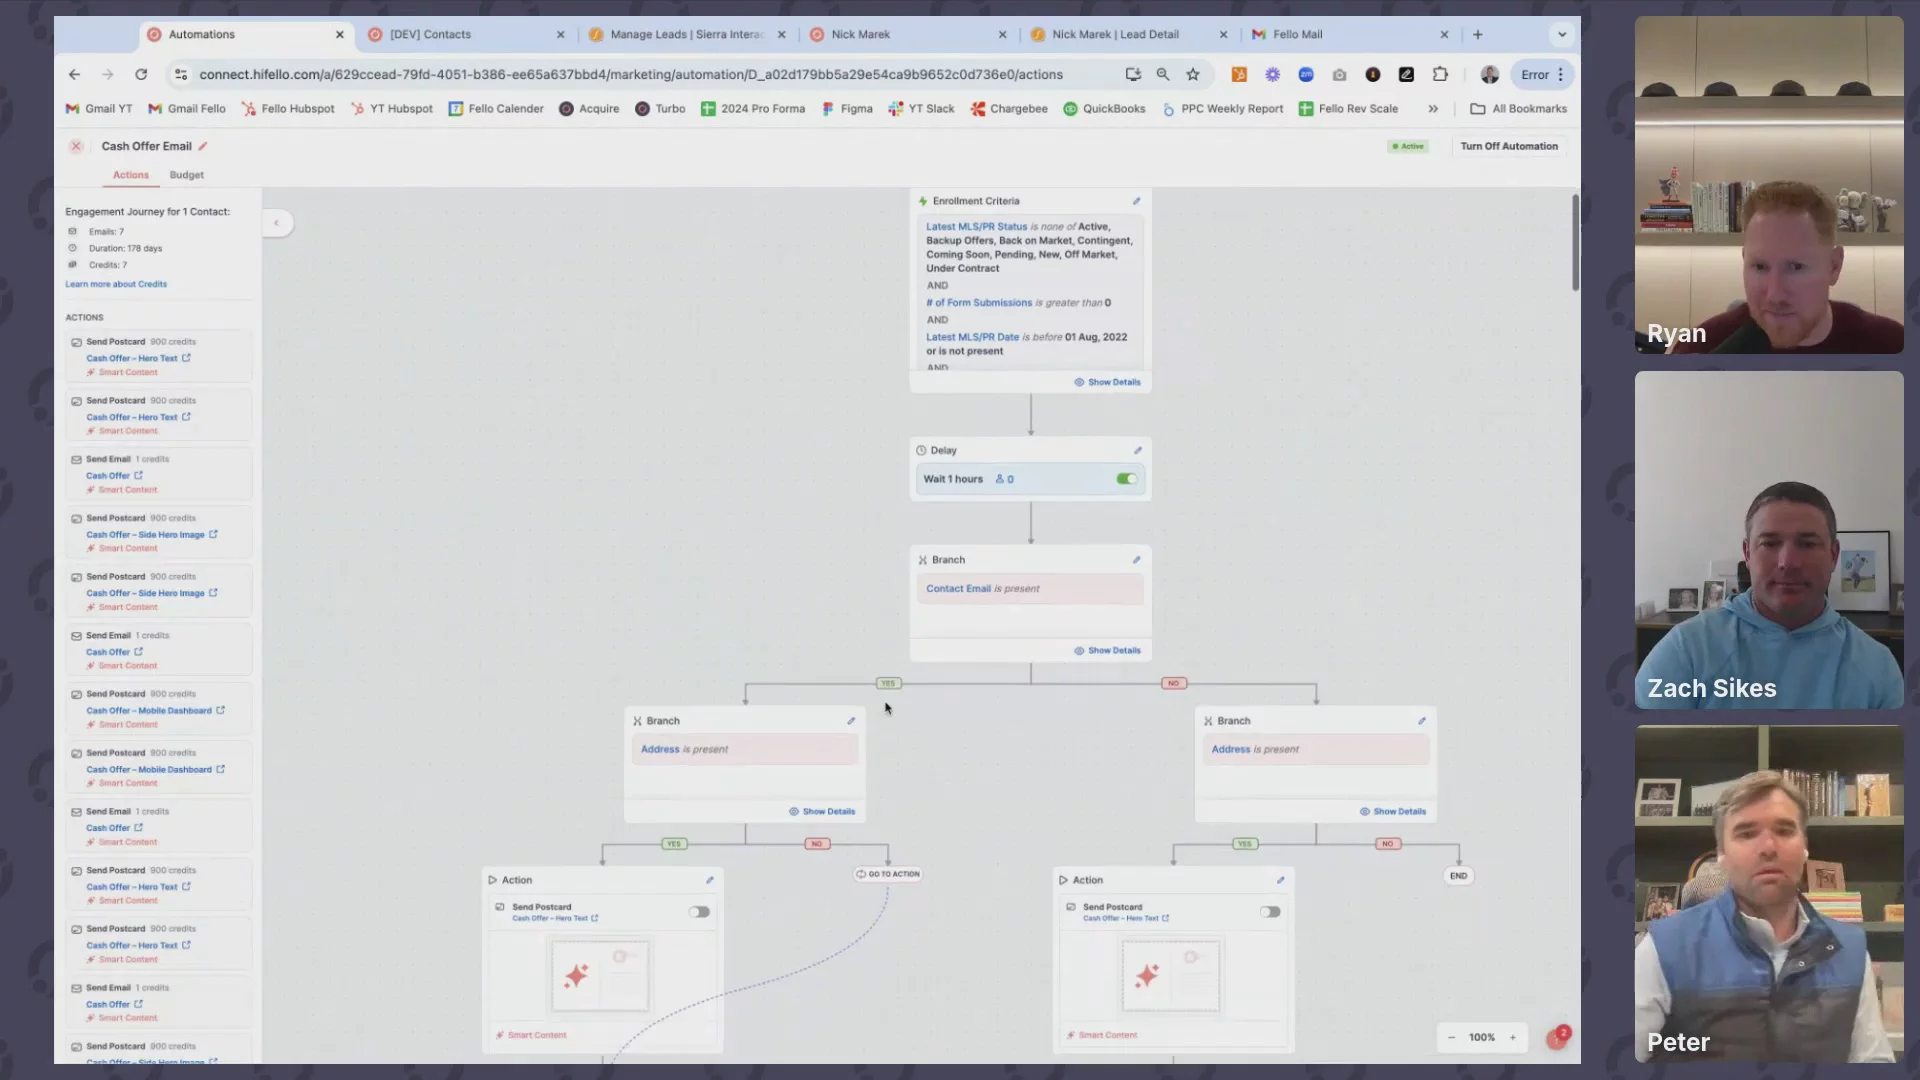This screenshot has width=1920, height=1080.
Task: Toggle the left Send Postcard action switch
Action: pyautogui.click(x=699, y=912)
